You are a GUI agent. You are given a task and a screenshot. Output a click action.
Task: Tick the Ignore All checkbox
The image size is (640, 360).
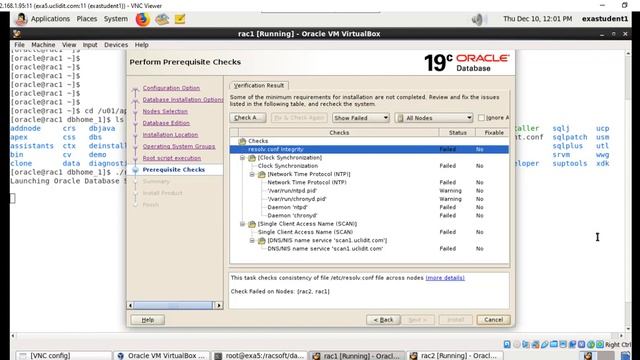click(x=481, y=118)
